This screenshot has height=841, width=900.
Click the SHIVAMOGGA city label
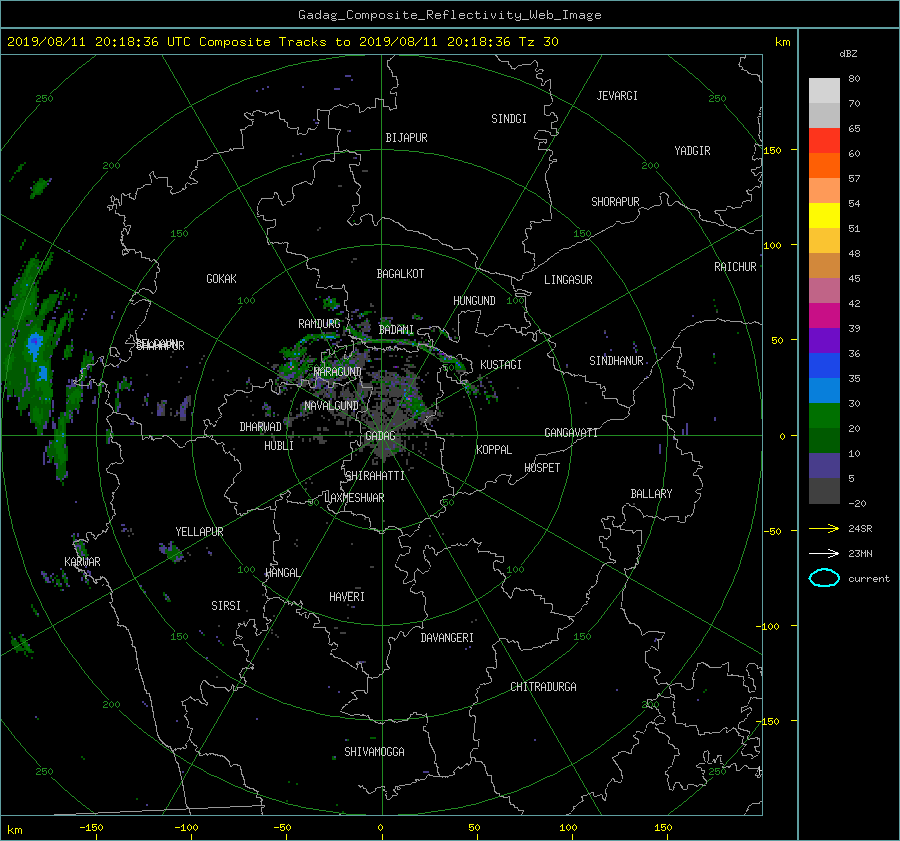pyautogui.click(x=374, y=751)
